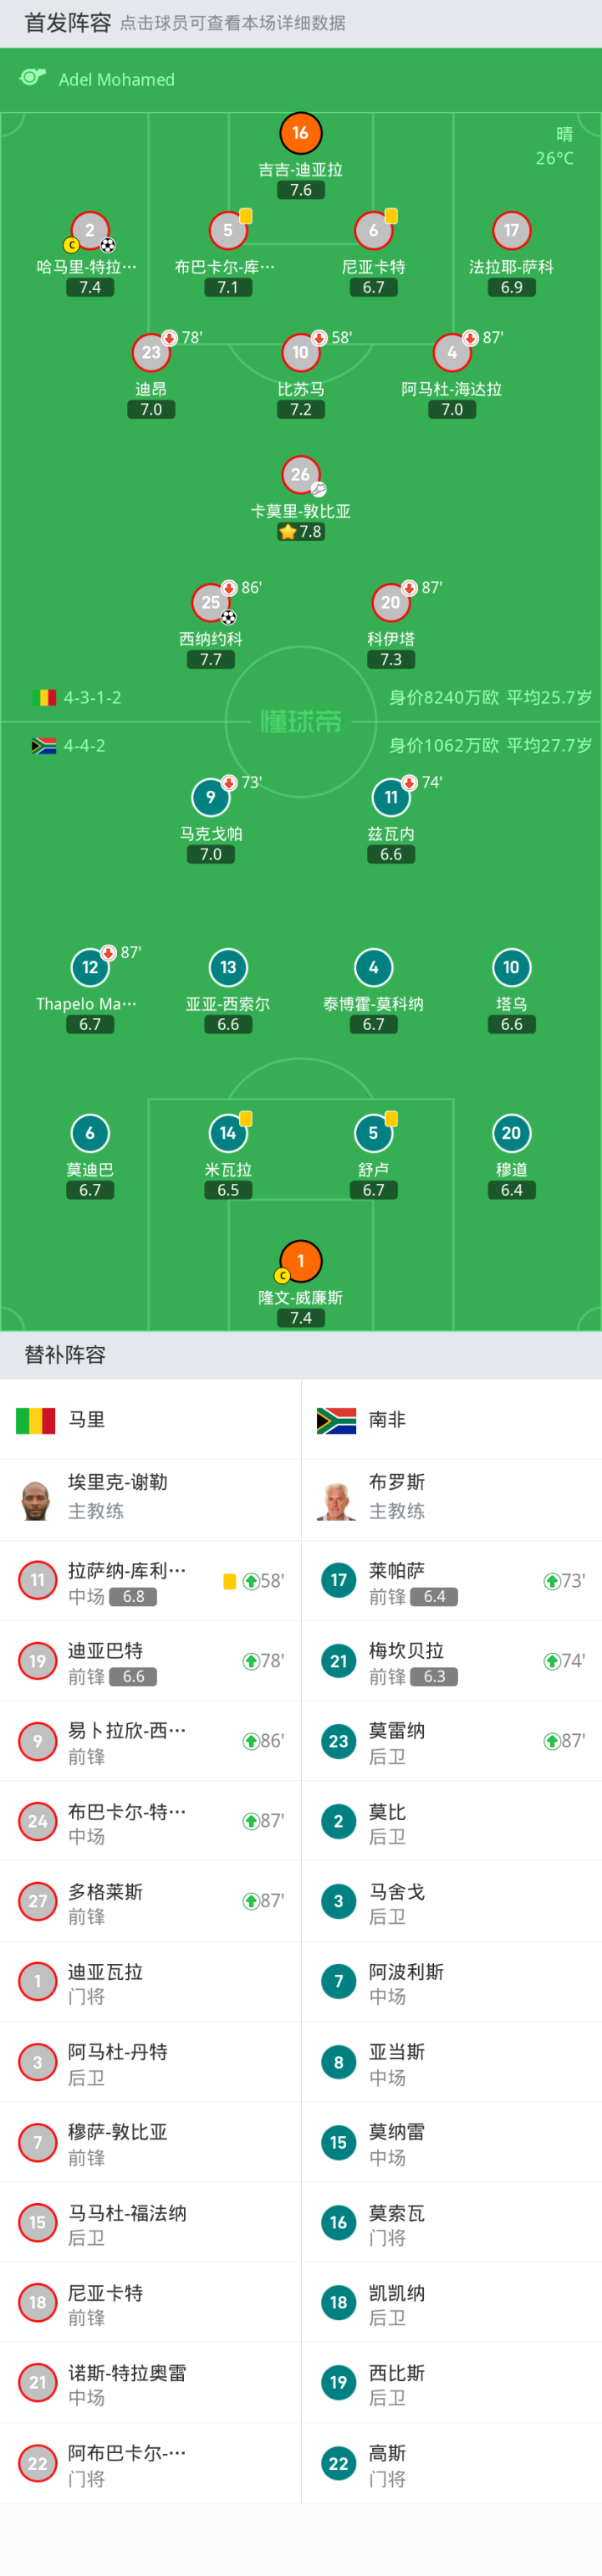Tap player 10 比苏马 in midfield
This screenshot has width=602, height=2576.
pos(300,353)
